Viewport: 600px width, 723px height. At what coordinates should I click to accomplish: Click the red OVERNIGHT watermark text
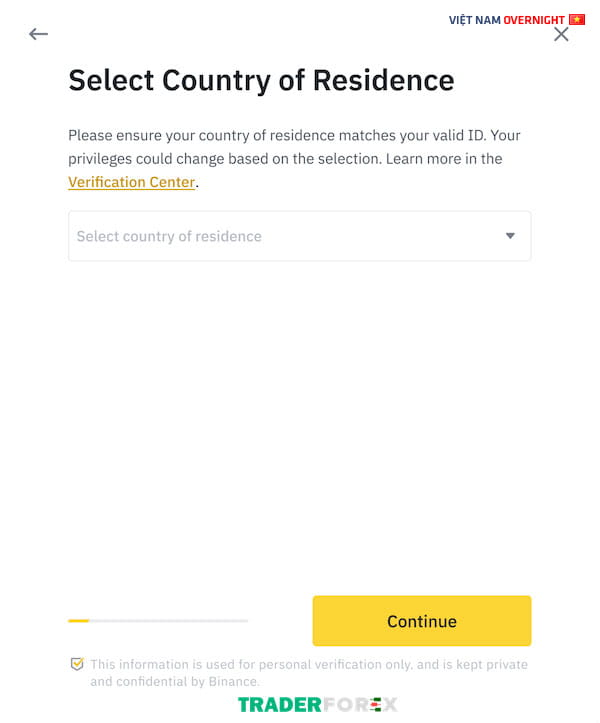point(534,20)
